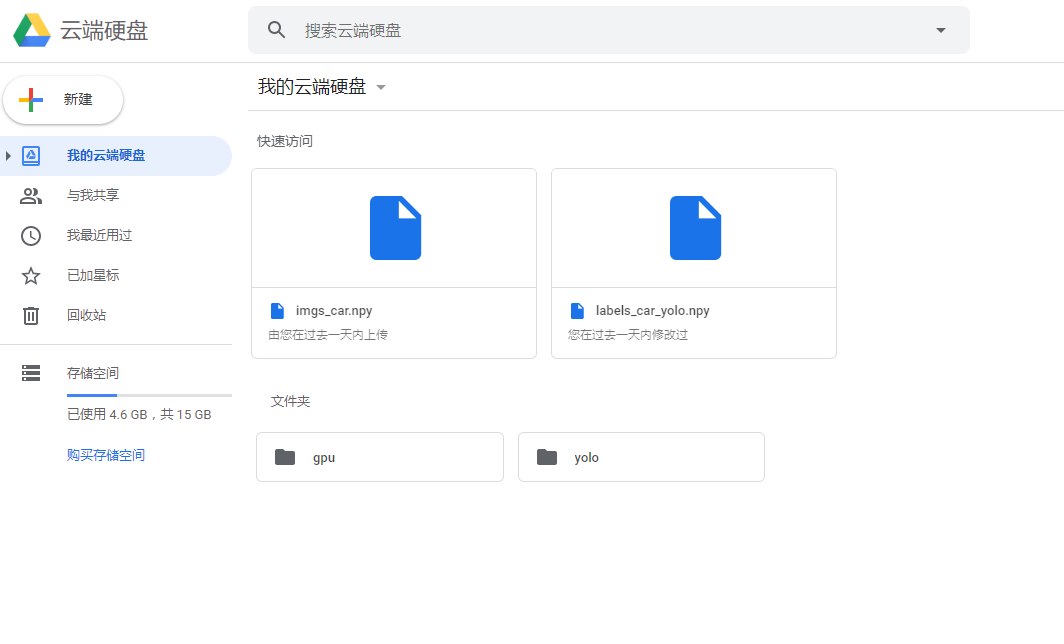
Task: Select the labels_car_yolo.npy large file thumbnail
Action: (694, 228)
